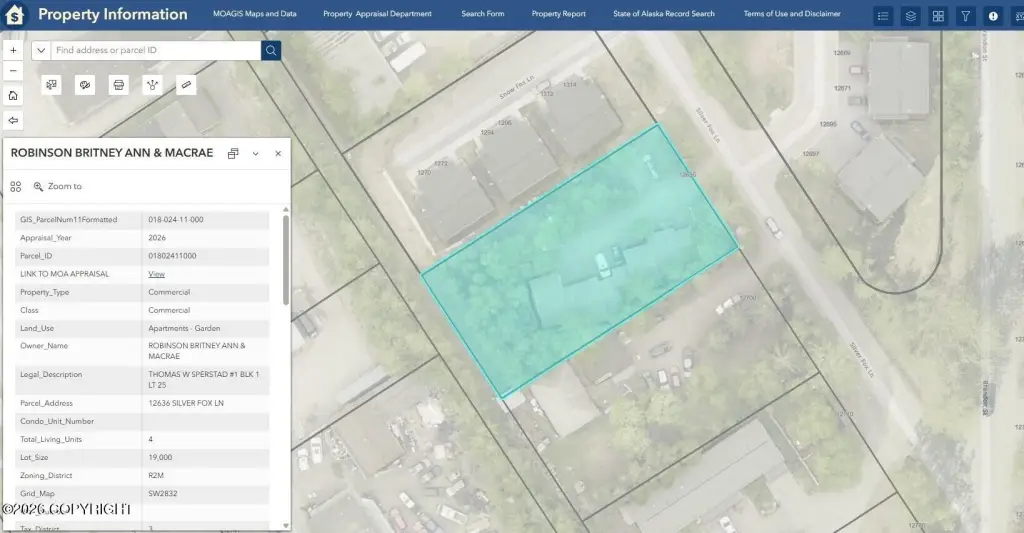This screenshot has height=533, width=1024.
Task: Expand the search source dropdown arrow
Action: coord(41,50)
